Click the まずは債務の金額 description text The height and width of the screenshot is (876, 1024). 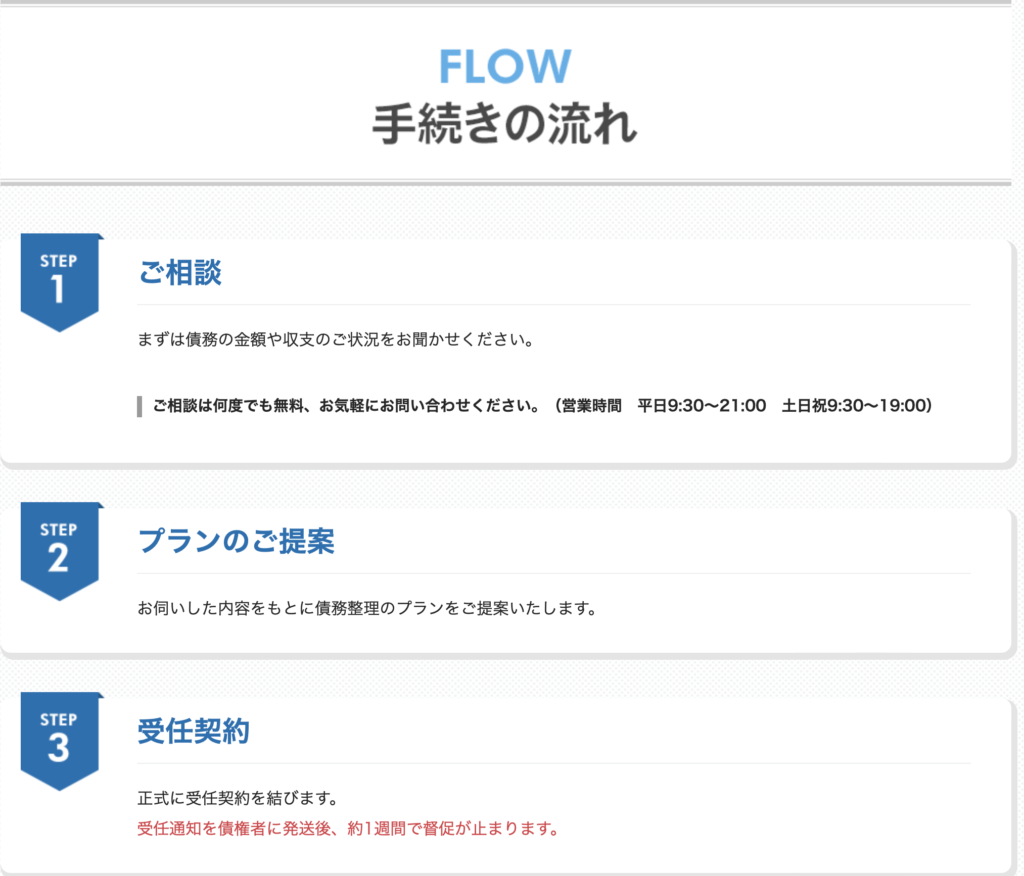point(336,340)
